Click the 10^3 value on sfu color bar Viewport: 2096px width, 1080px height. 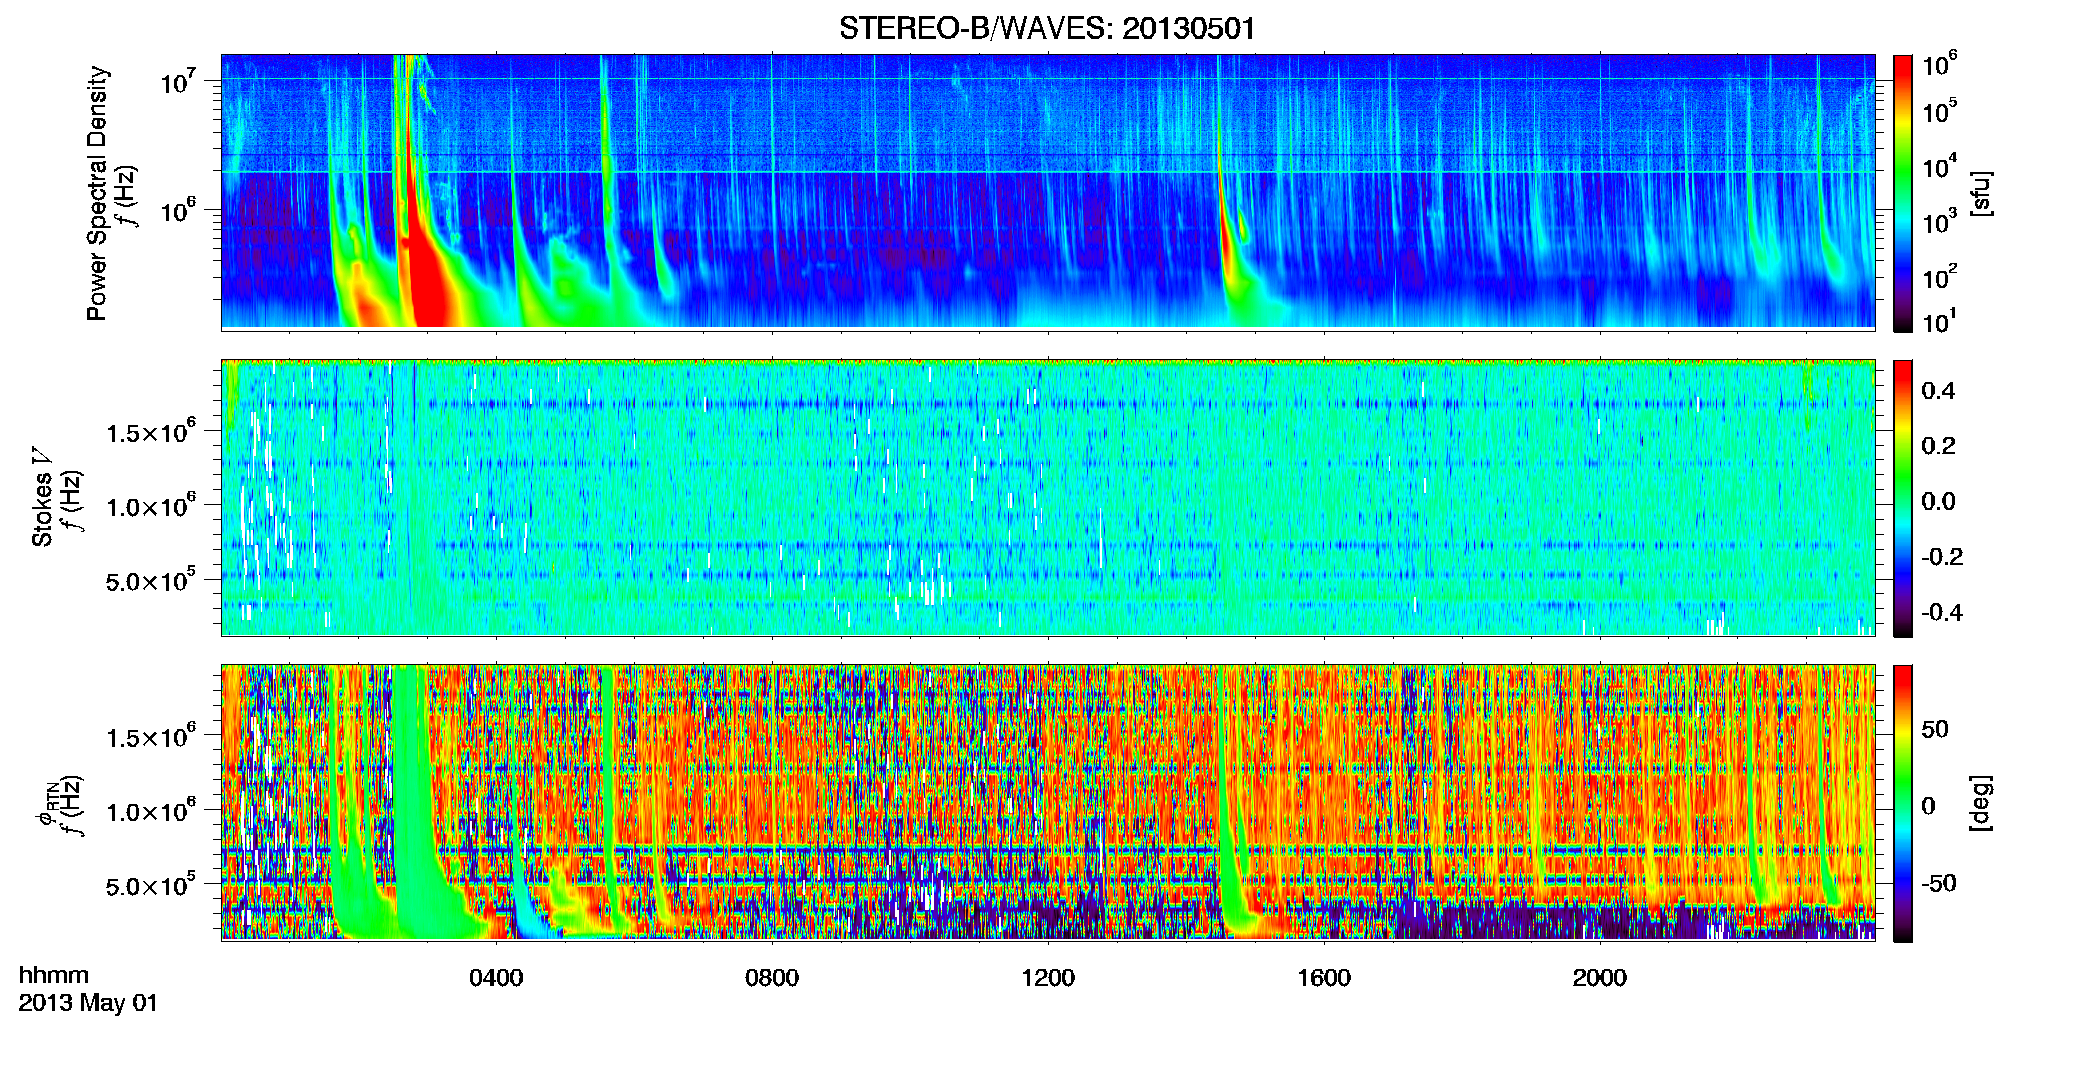pyautogui.click(x=1940, y=220)
